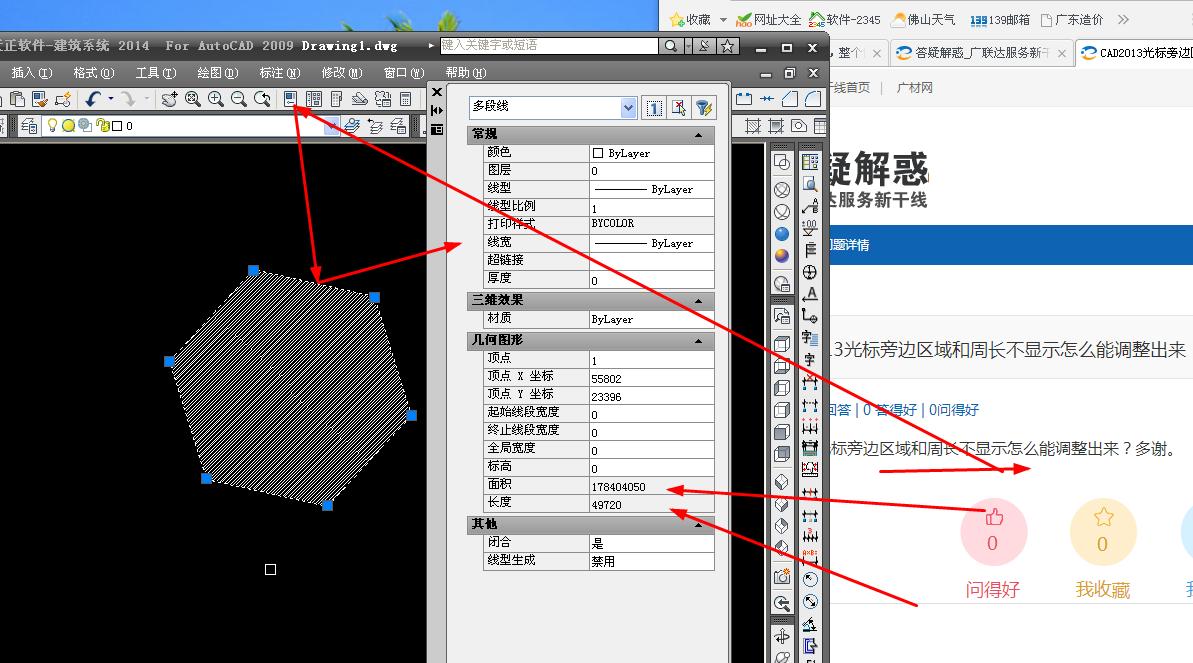The height and width of the screenshot is (663, 1193).
Task: Click the camera create icon in side toolbar
Action: coord(781,576)
